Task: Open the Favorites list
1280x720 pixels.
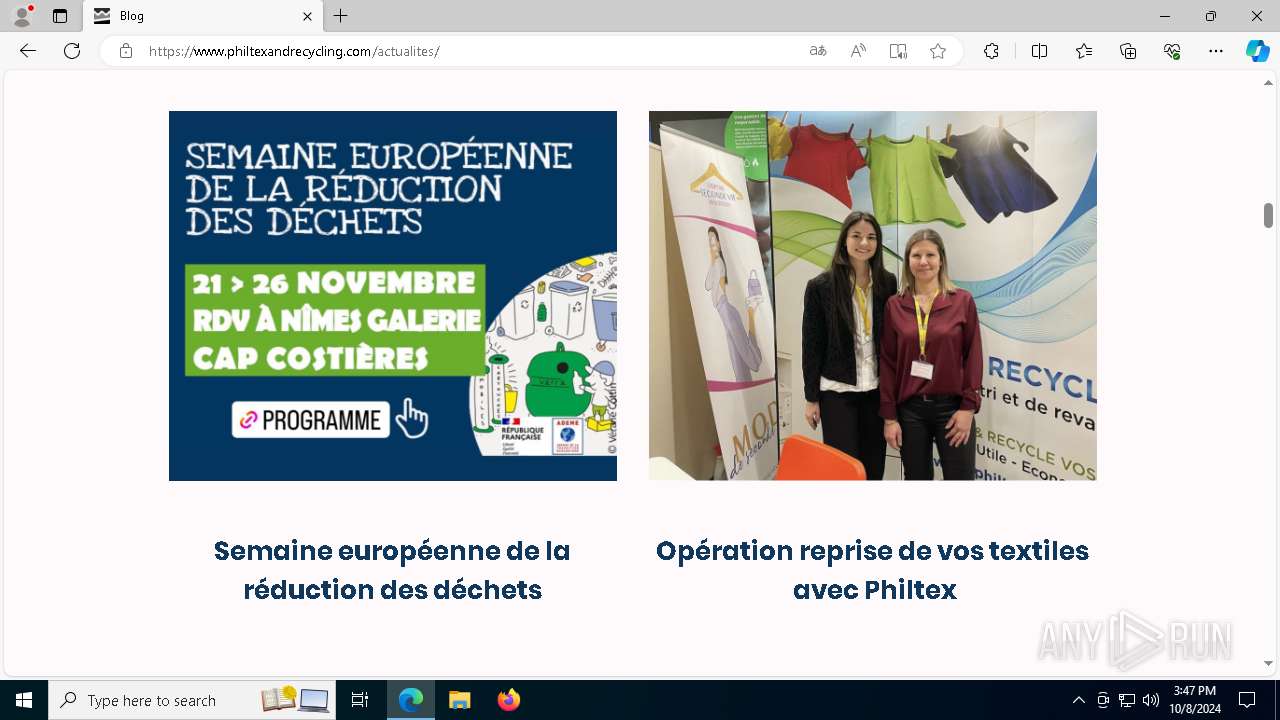Action: (1084, 51)
